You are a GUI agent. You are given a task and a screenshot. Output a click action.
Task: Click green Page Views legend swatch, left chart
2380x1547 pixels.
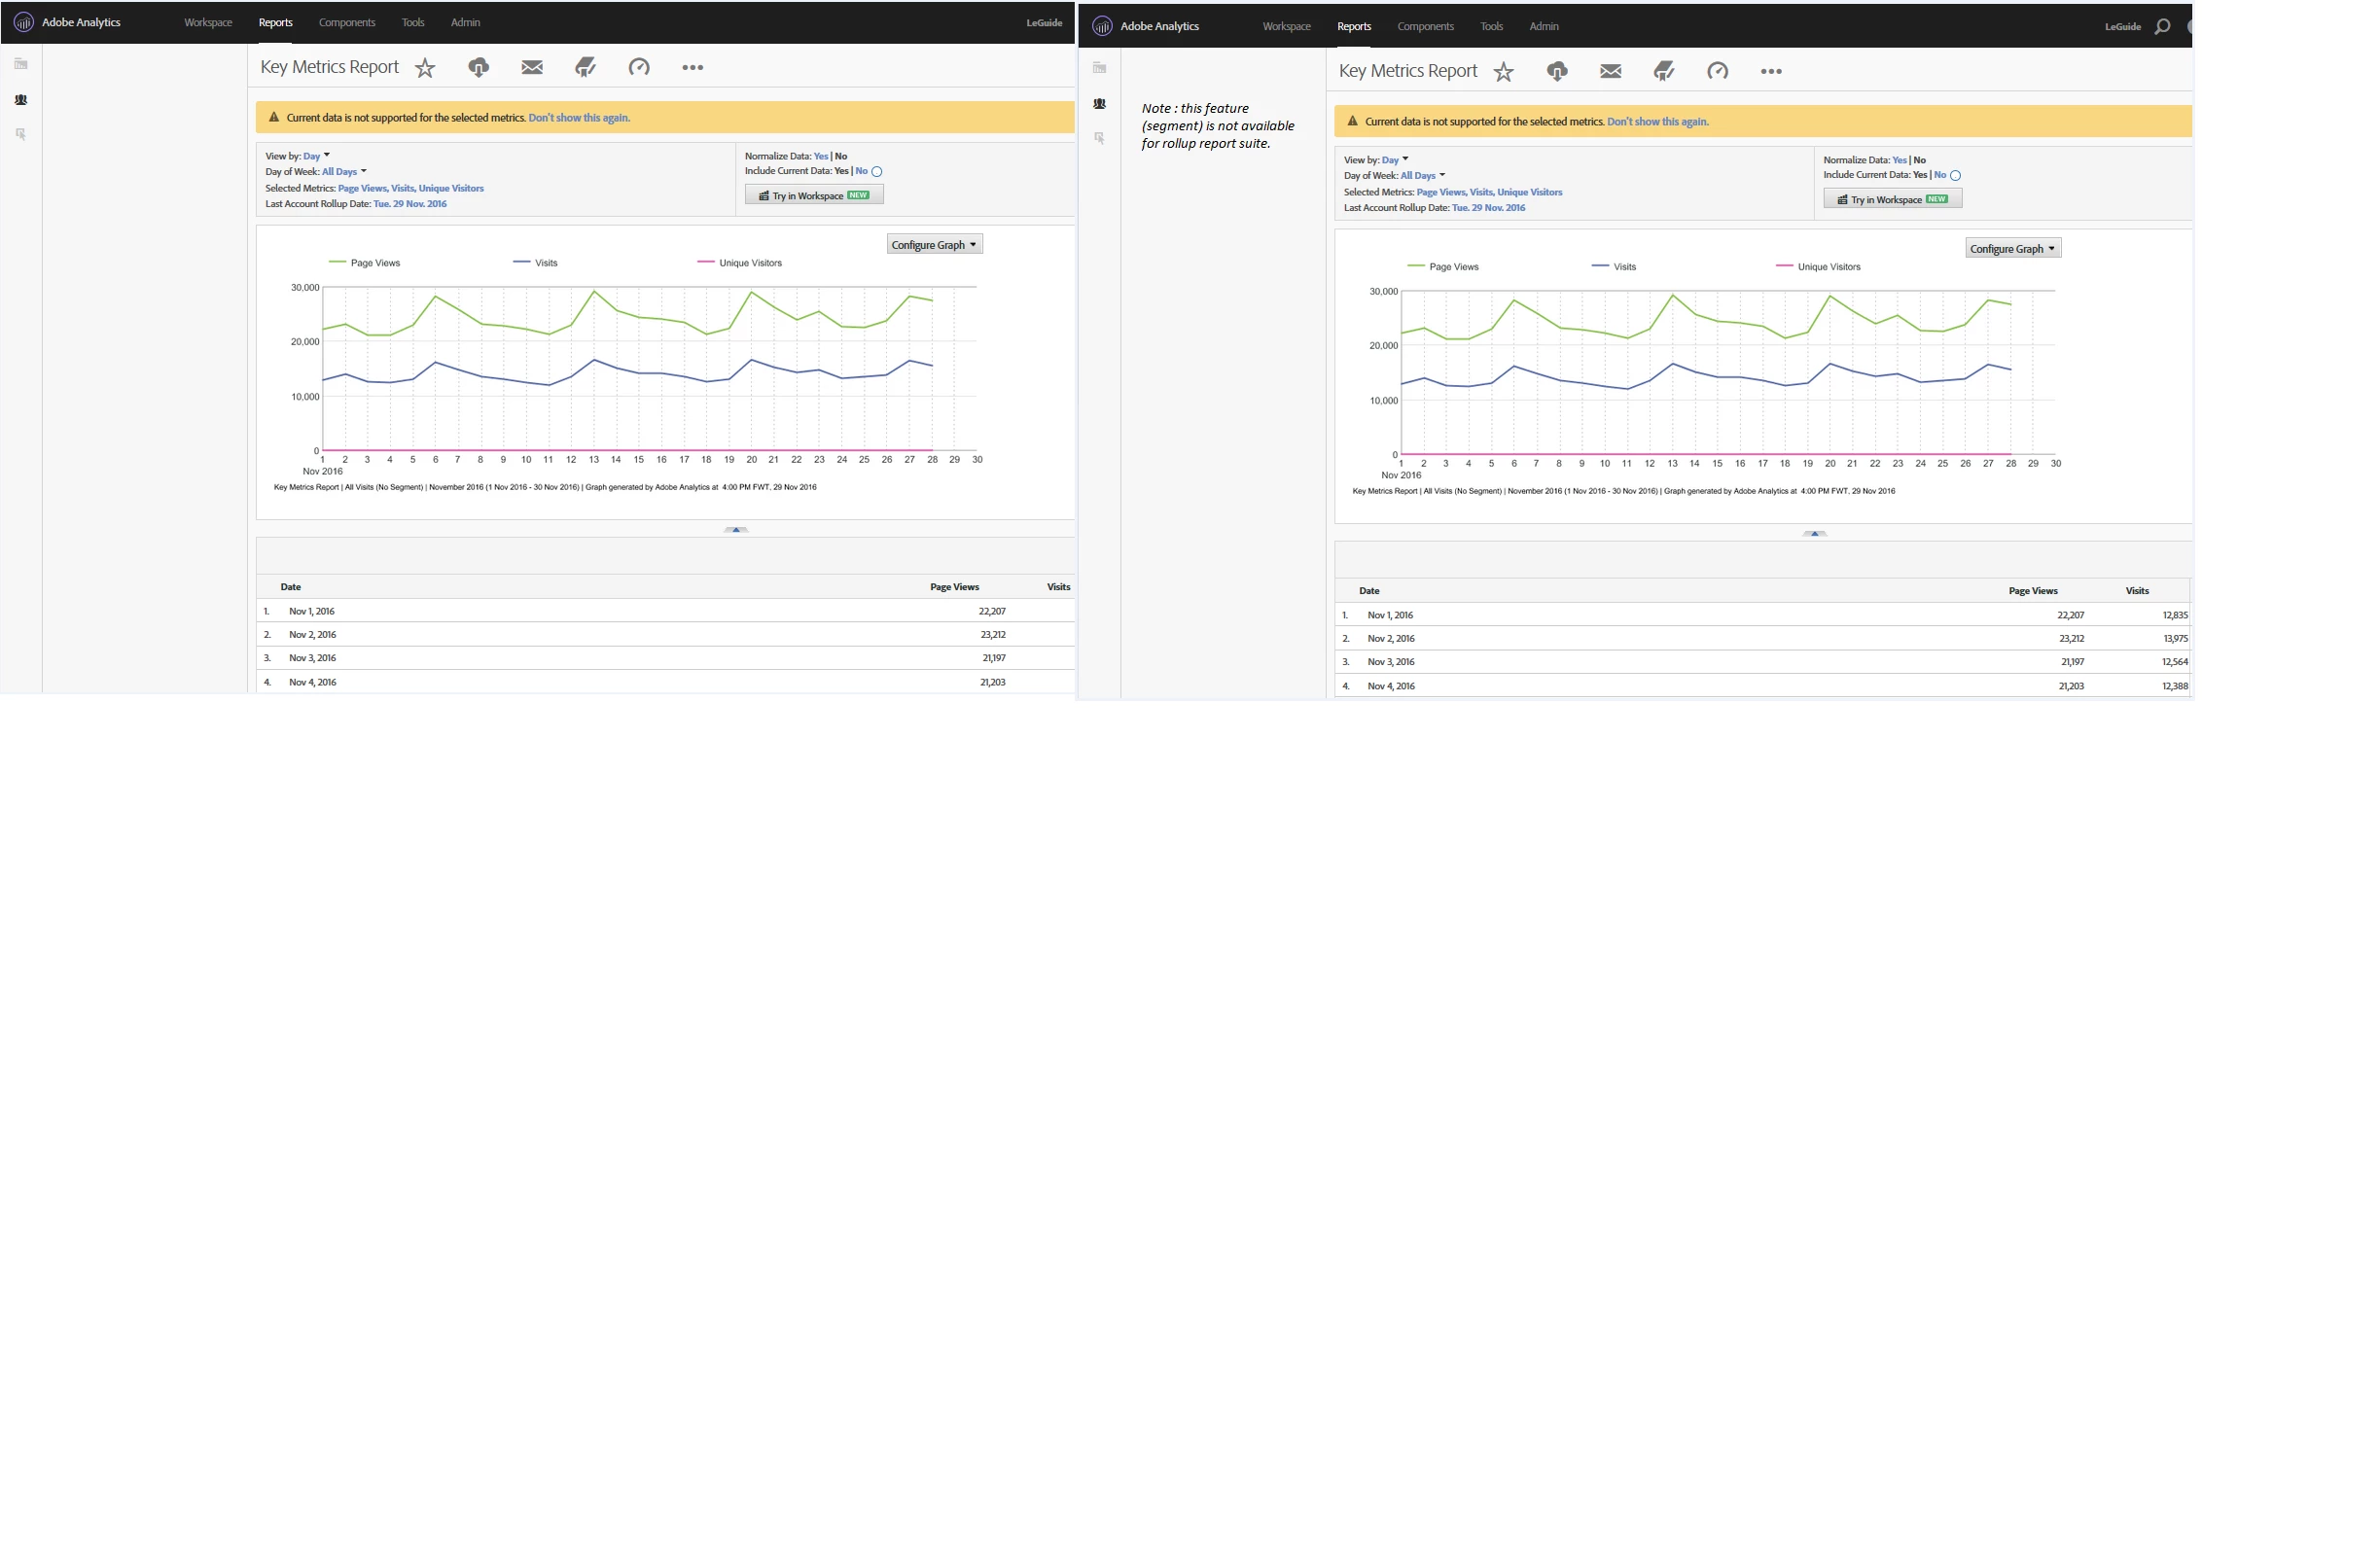[x=337, y=263]
